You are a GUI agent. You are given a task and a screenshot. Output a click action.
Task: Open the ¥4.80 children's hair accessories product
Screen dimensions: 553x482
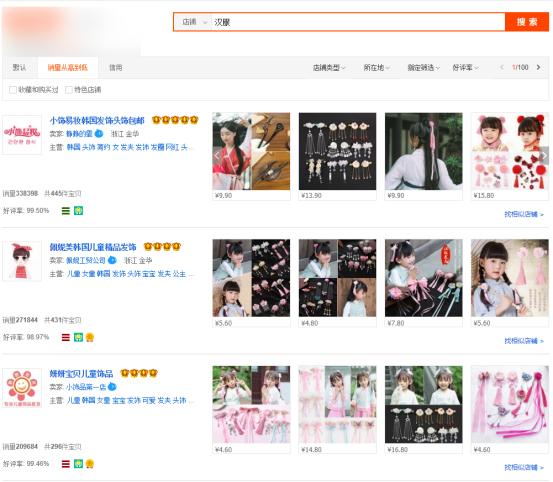[x=338, y=278]
